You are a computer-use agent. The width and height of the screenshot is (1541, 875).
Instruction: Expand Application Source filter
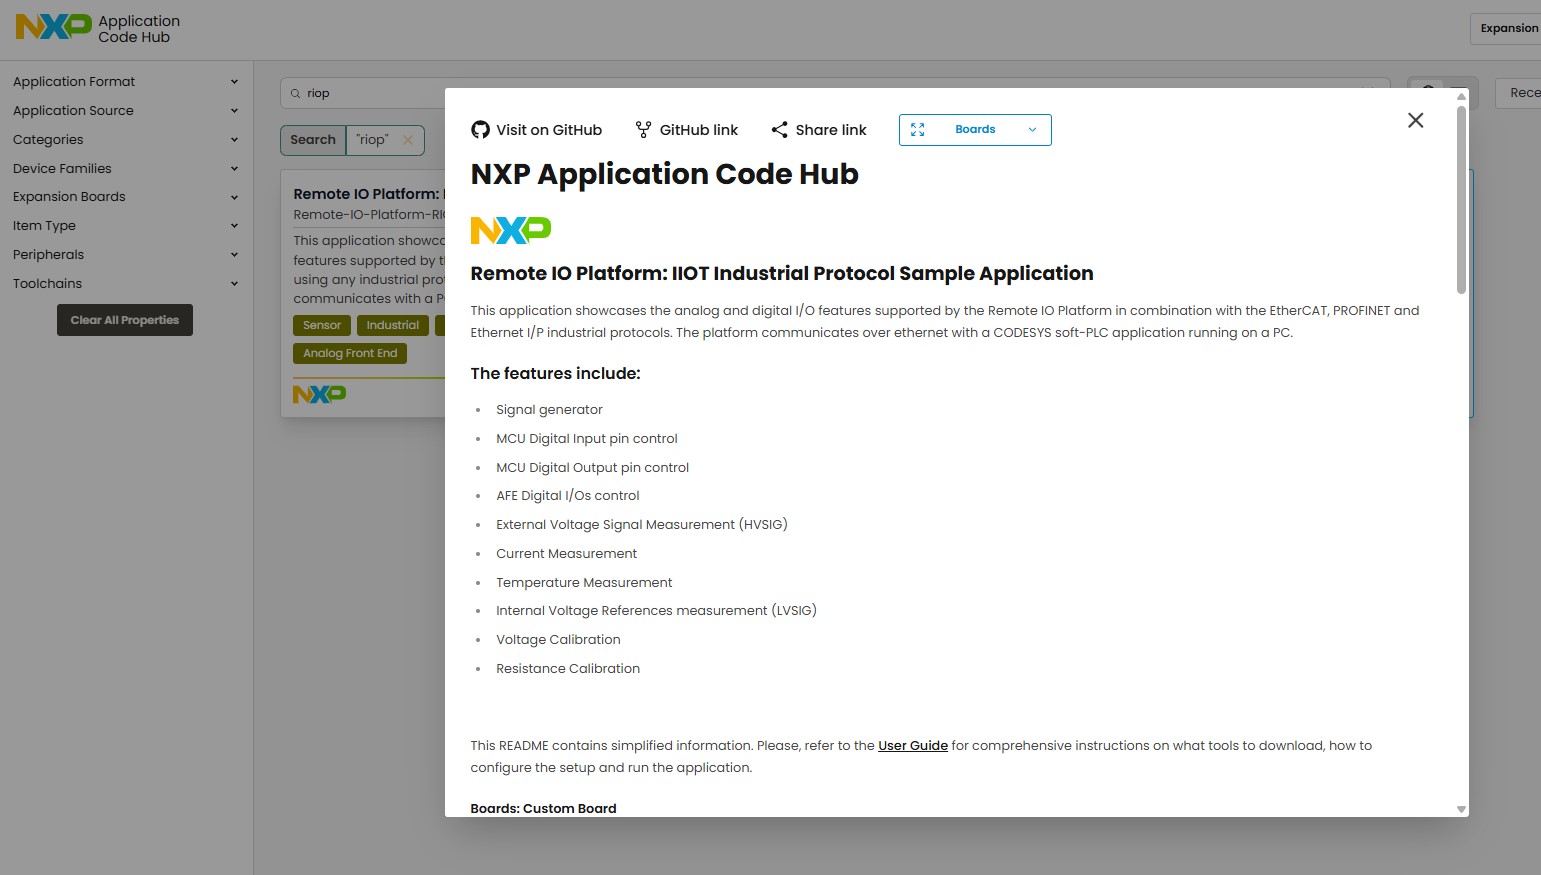tap(125, 111)
